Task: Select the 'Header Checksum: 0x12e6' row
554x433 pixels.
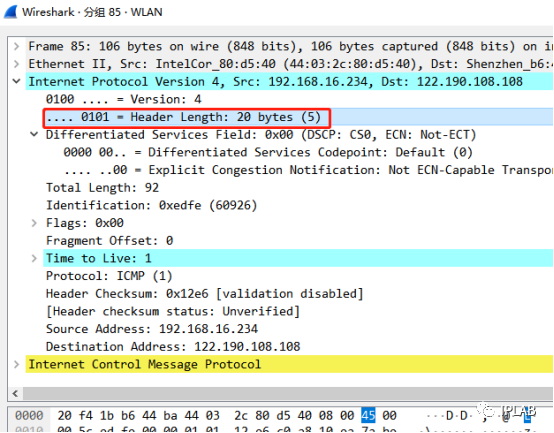Action: [x=298, y=293]
